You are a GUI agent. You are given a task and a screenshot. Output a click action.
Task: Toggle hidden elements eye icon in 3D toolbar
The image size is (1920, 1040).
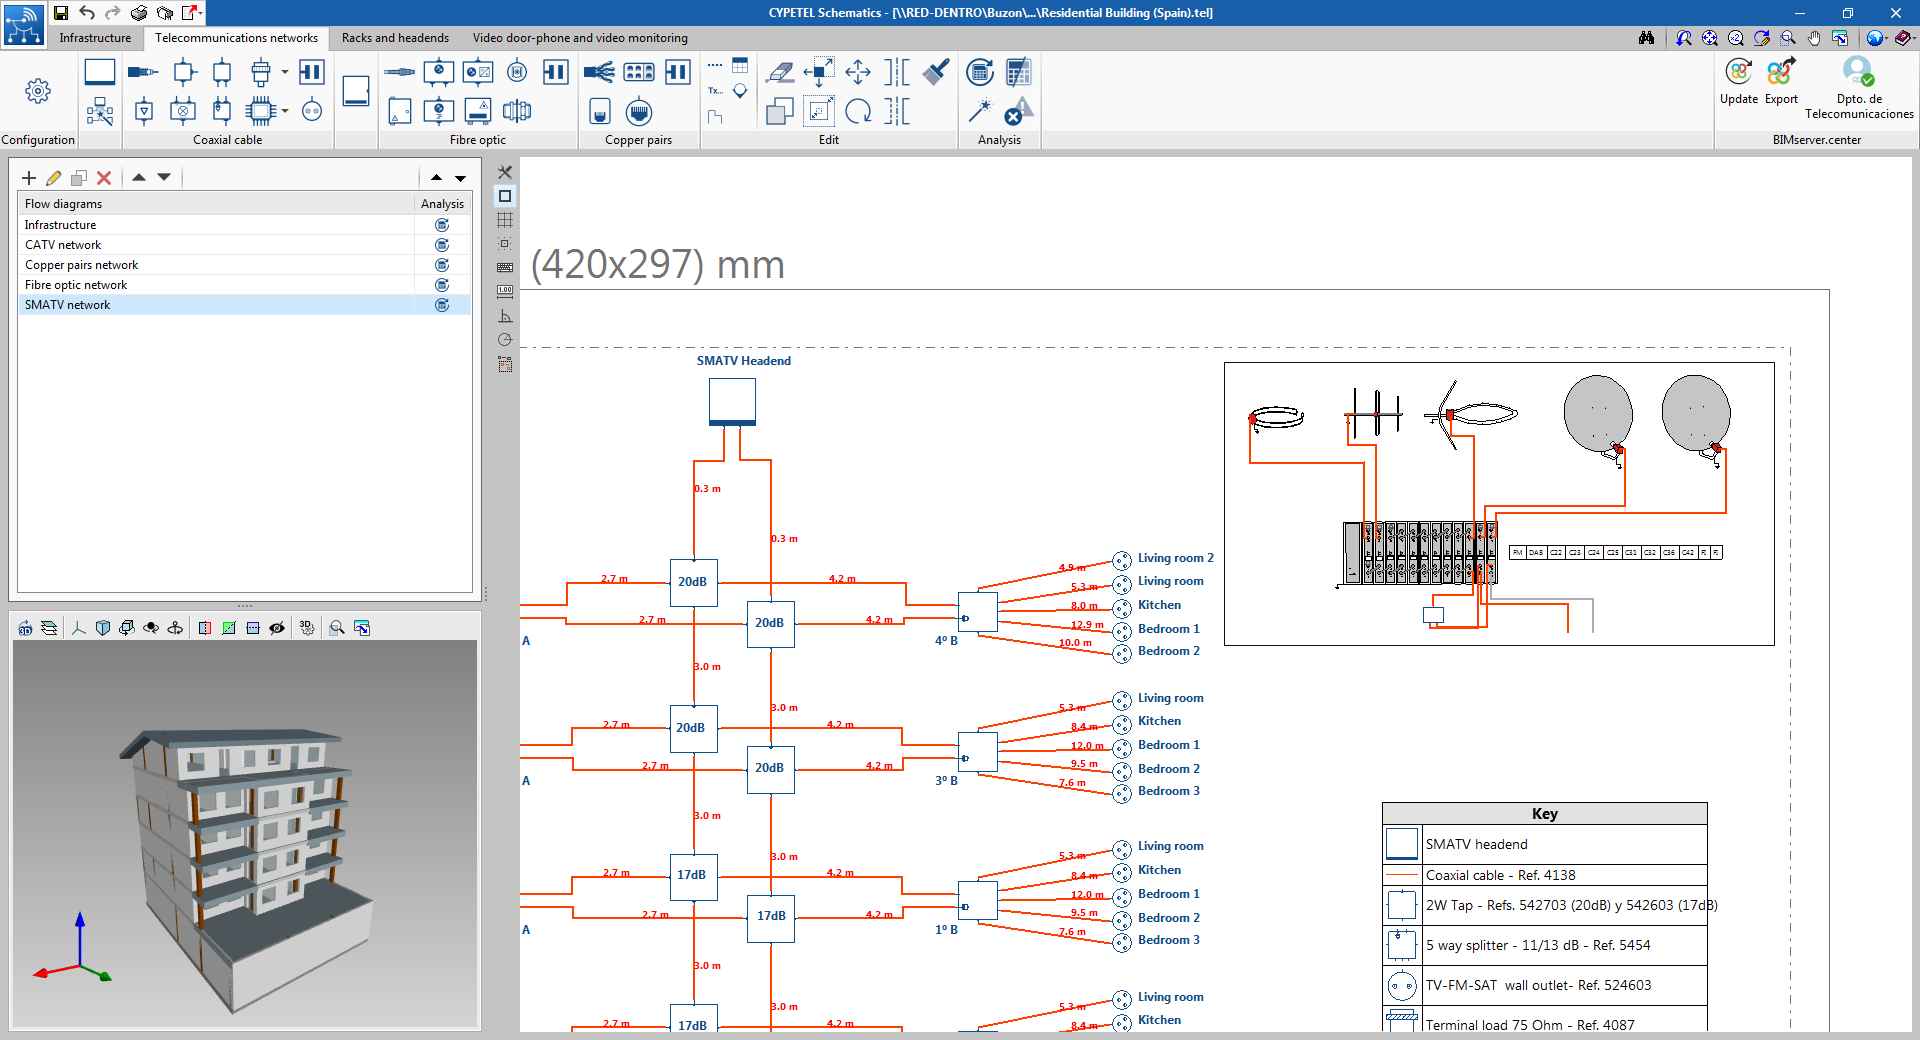(277, 628)
